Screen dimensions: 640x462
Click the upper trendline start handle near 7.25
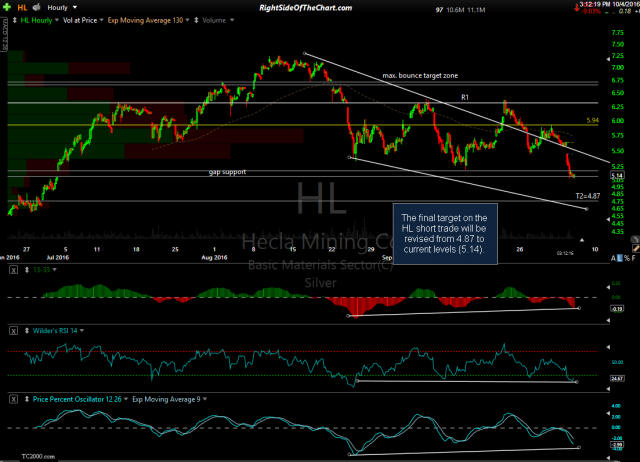(x=304, y=53)
